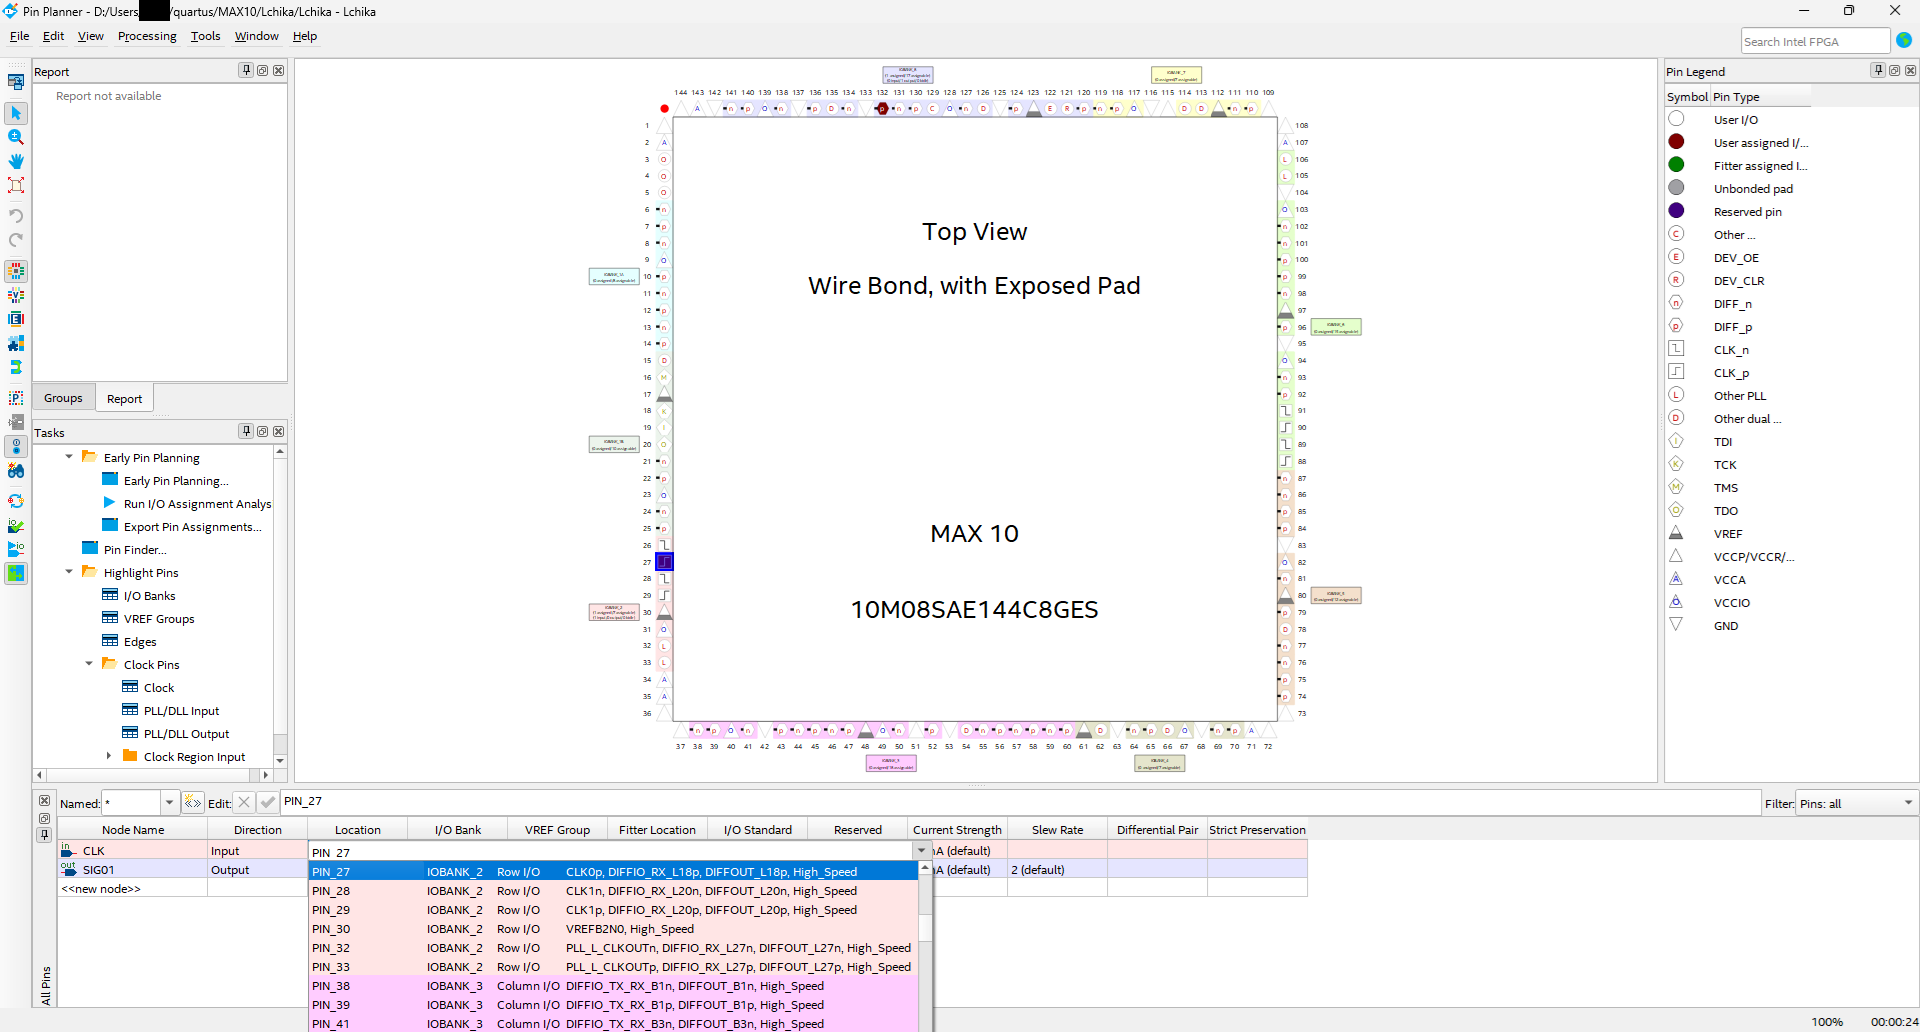Viewport: 1920px width, 1032px height.
Task: Run I/O Assignment Analysis from Tasks
Action: tap(196, 504)
